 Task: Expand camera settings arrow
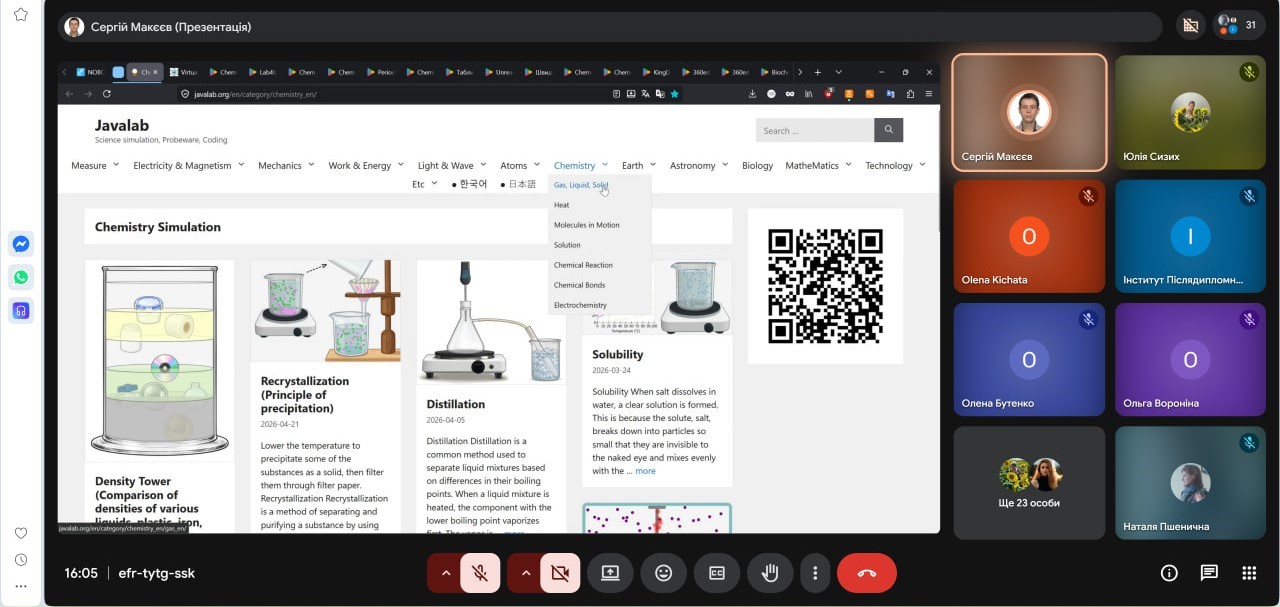pos(525,573)
